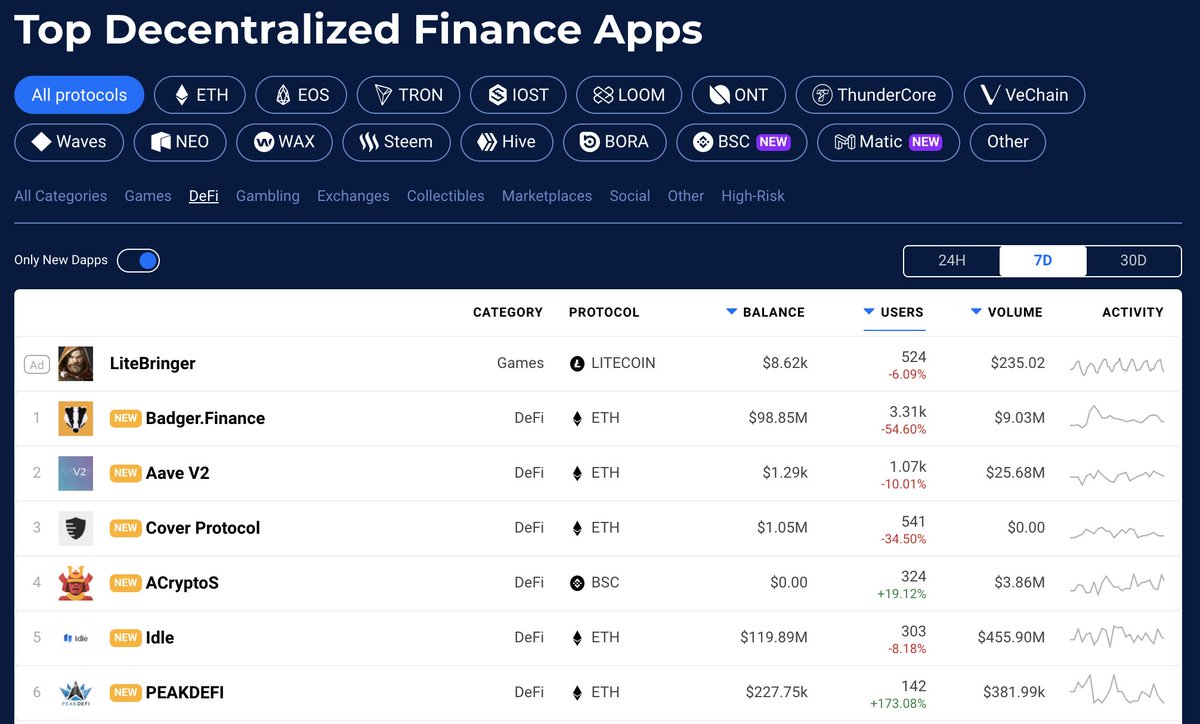Click the Idle logo icon
Image resolution: width=1200 pixels, height=724 pixels.
coord(76,638)
